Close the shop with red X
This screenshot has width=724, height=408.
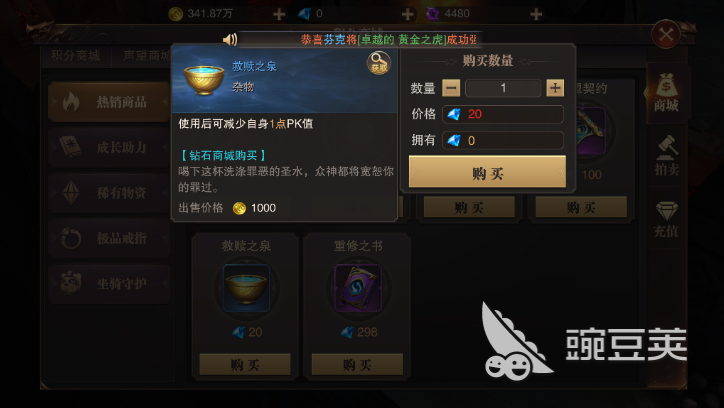click(x=666, y=34)
